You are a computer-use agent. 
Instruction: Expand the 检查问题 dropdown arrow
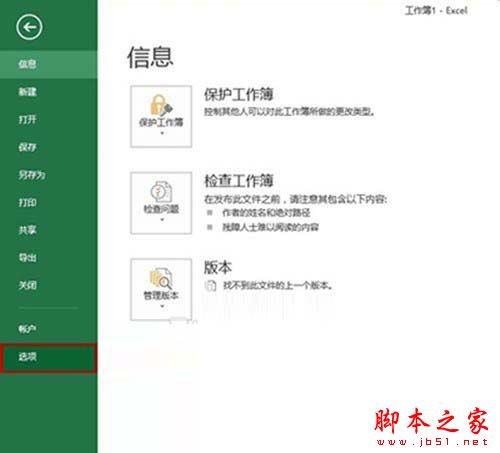(x=162, y=220)
